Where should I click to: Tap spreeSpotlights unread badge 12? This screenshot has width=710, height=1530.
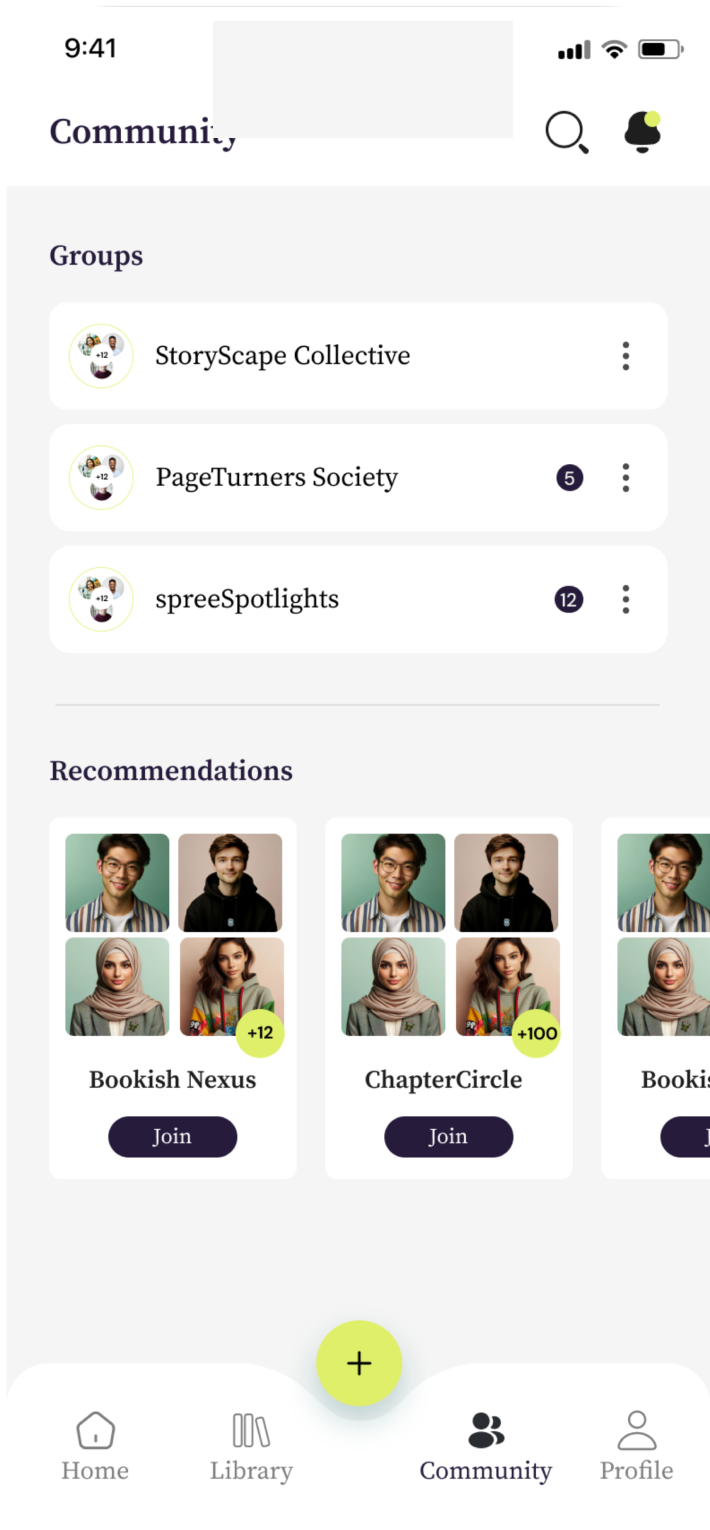click(x=569, y=600)
